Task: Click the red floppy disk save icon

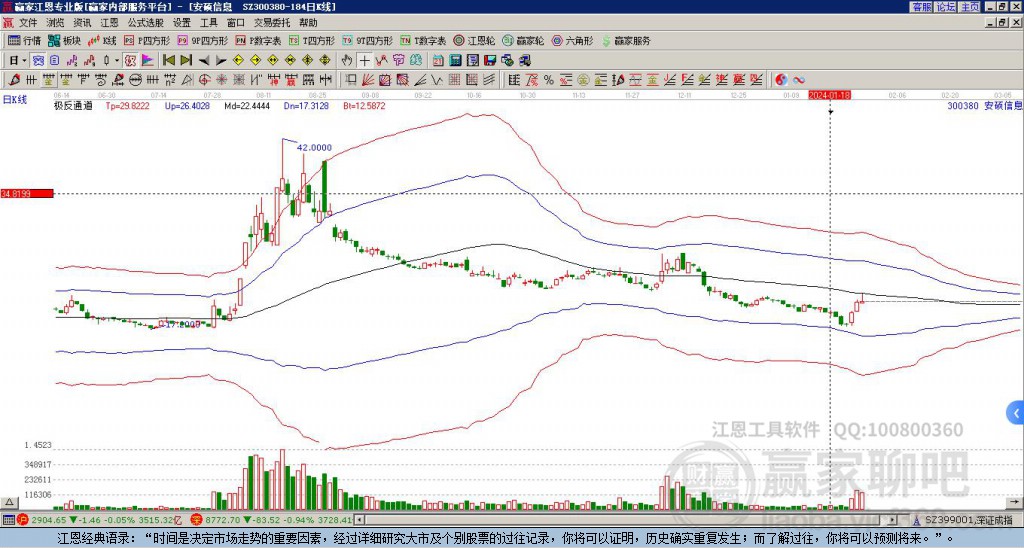Action: click(x=490, y=61)
